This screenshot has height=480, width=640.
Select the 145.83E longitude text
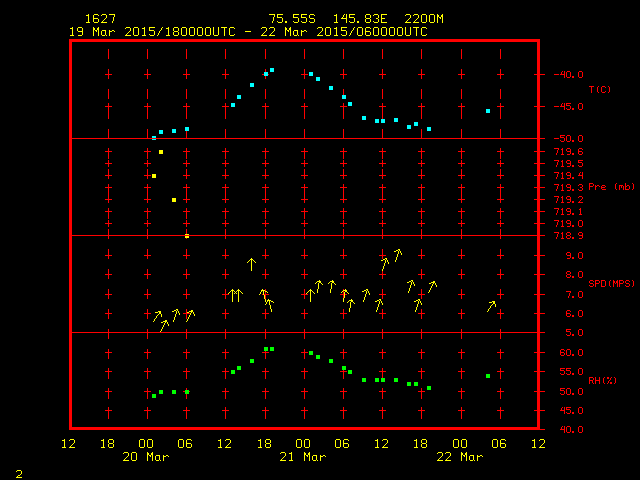coord(364,19)
